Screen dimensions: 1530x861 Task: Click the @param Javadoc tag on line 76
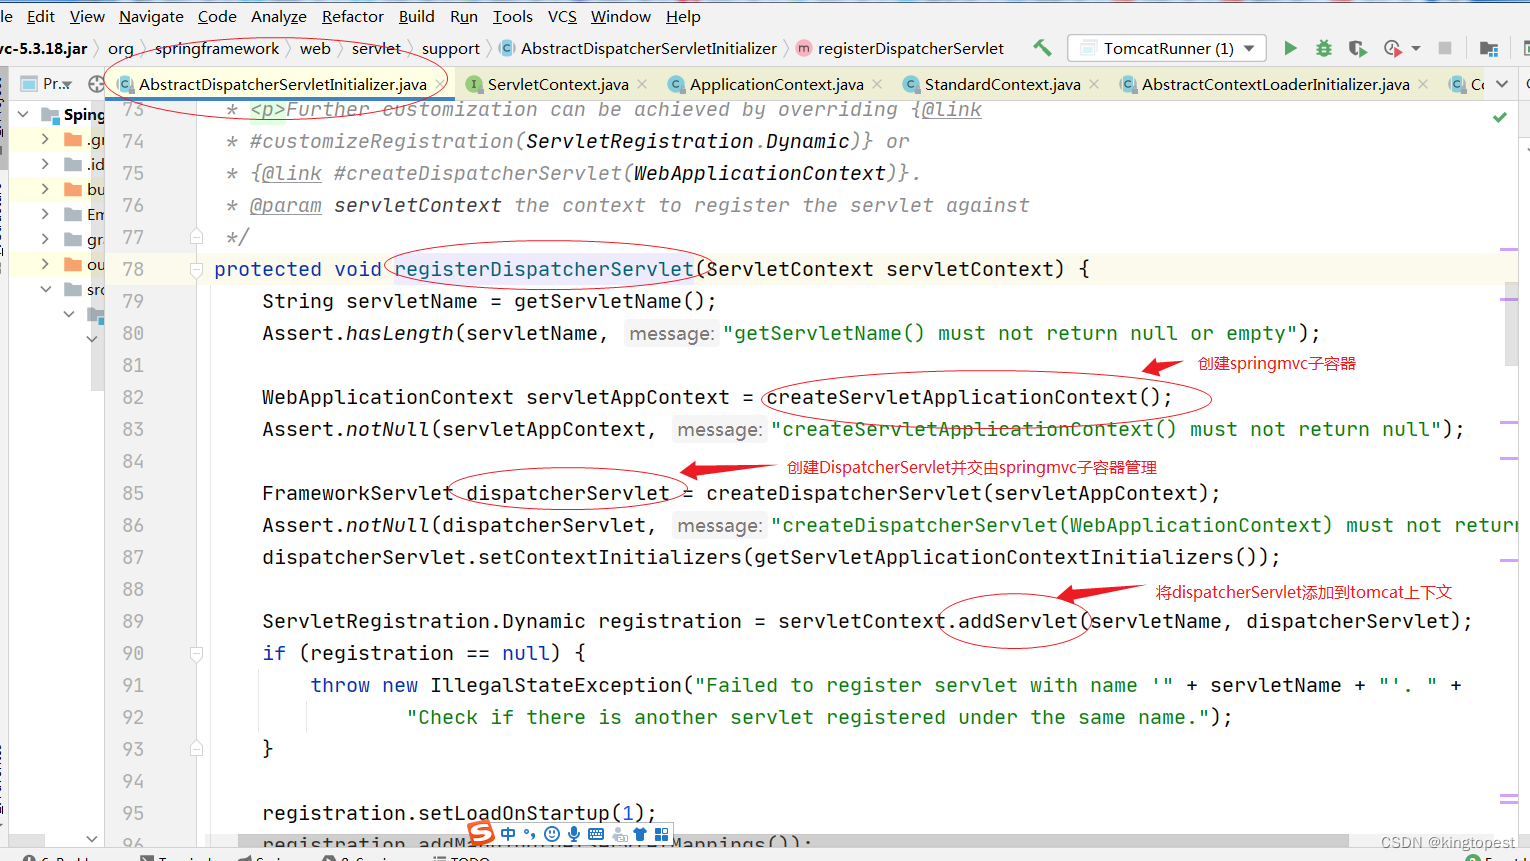pos(286,205)
